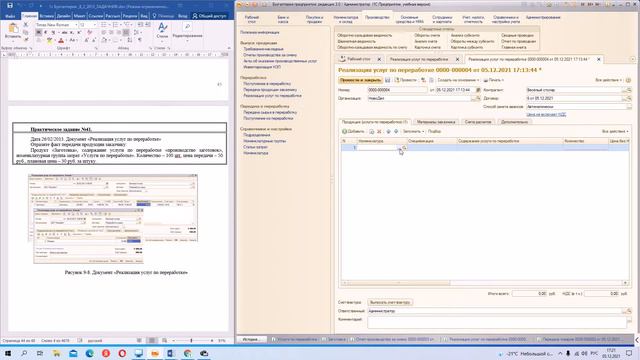
Task: Click the yellow text highlight color icon
Action: [49, 40]
